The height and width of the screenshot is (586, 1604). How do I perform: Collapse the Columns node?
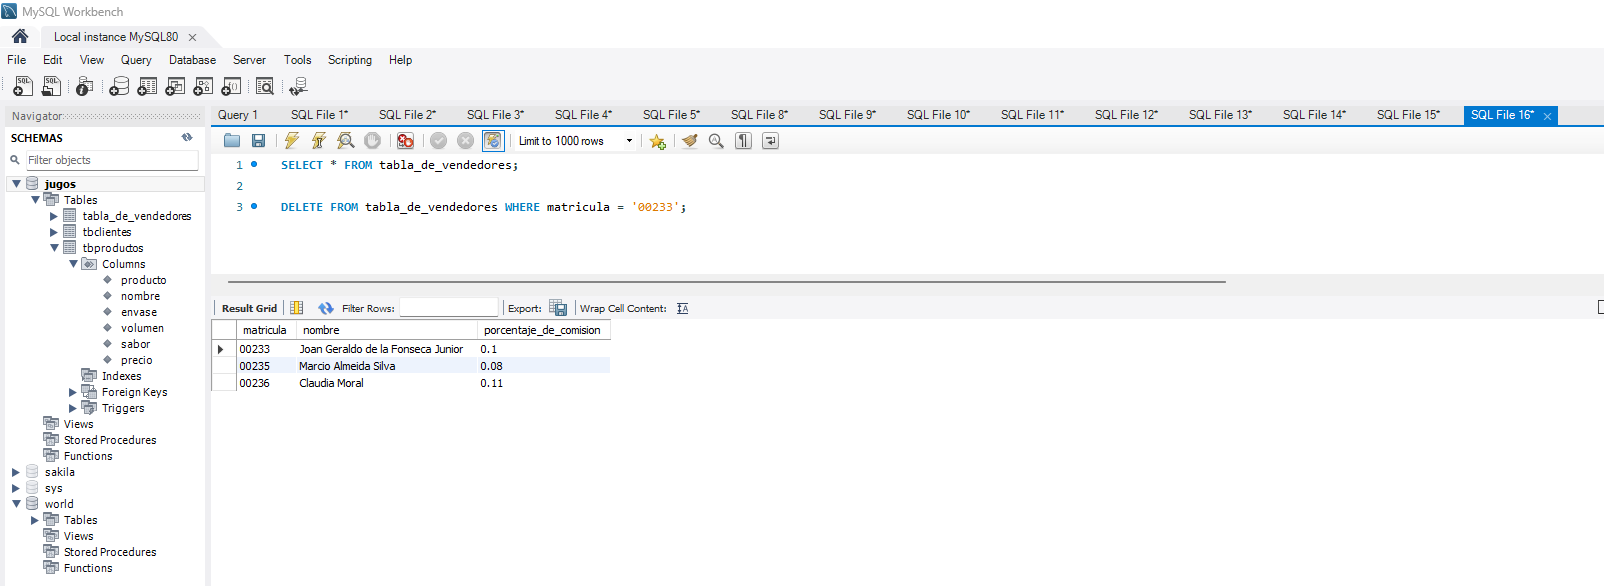point(73,264)
